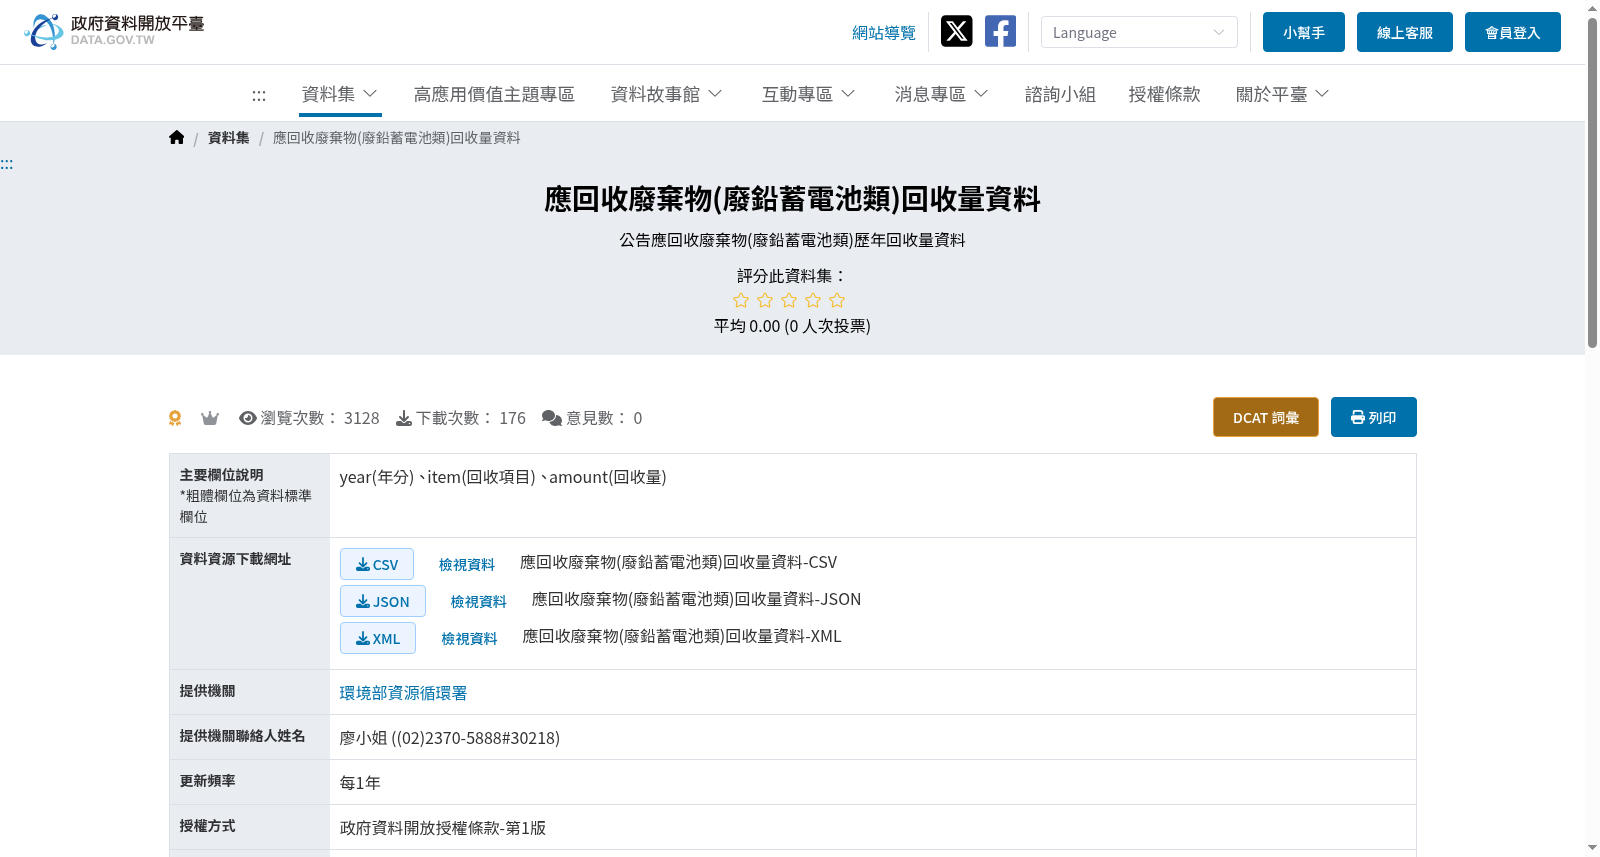Open the 環境部資源循環署 agency link

click(403, 693)
